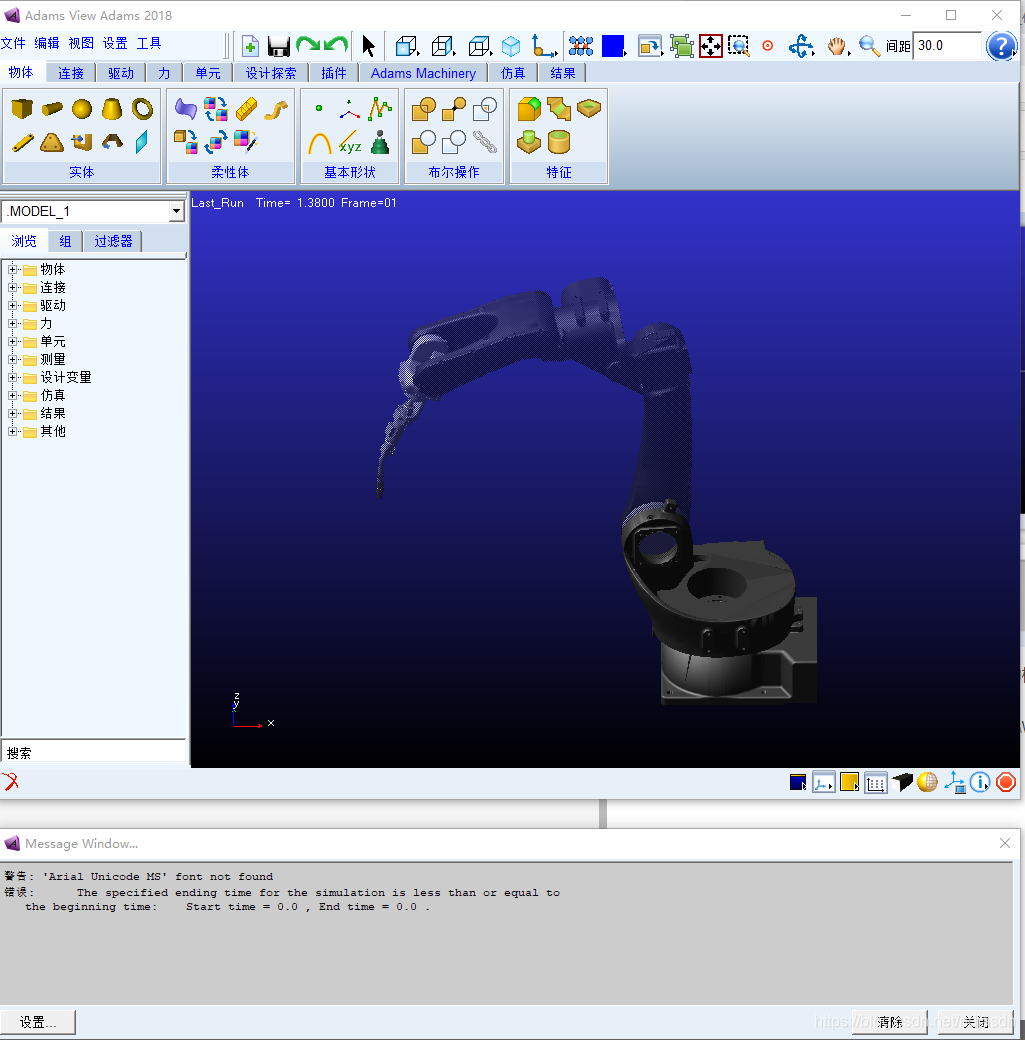Expand the 物体 folder in tree
The width and height of the screenshot is (1025, 1040).
[14, 270]
